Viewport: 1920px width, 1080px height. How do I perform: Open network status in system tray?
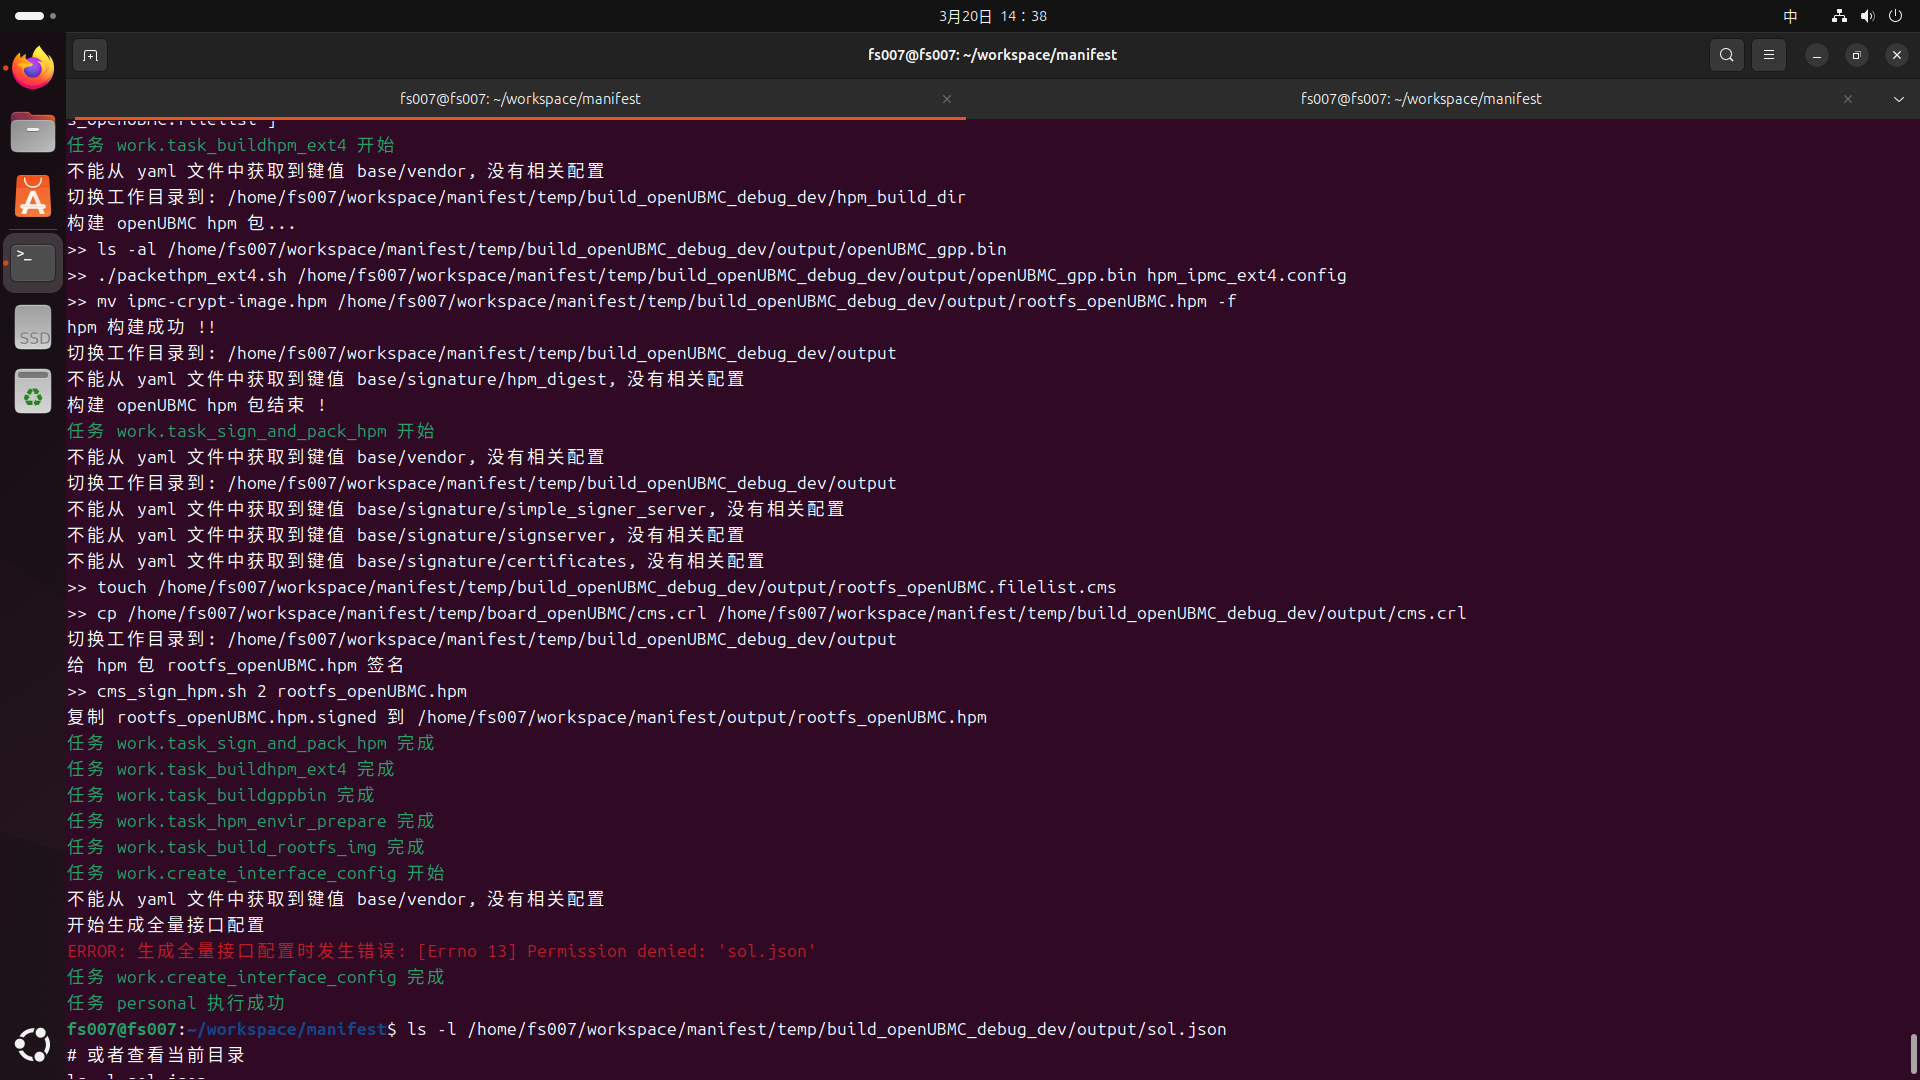pyautogui.click(x=1839, y=16)
